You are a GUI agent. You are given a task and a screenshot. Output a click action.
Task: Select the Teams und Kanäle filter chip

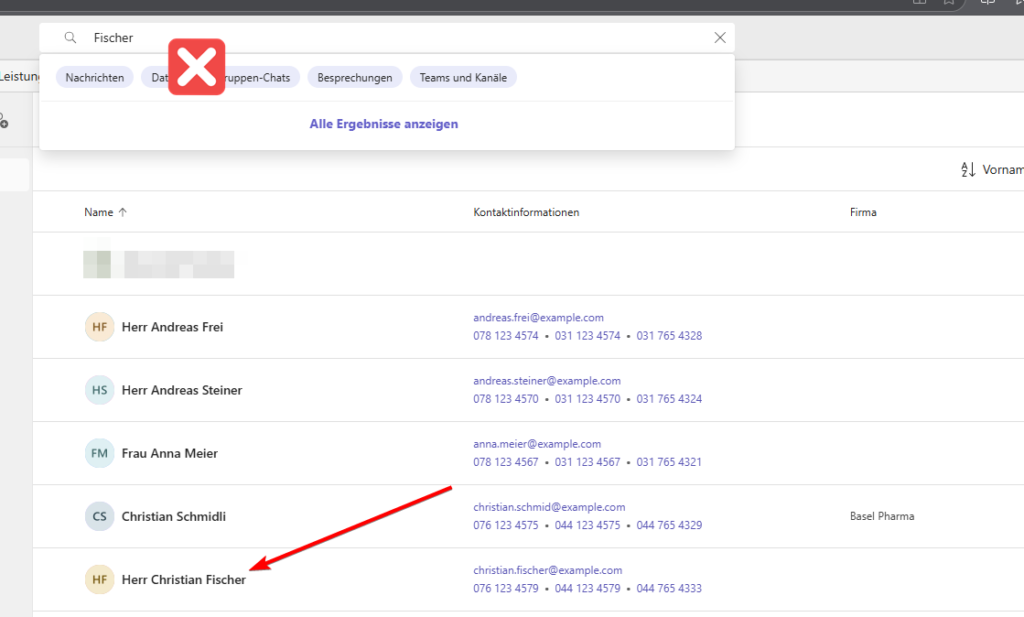point(463,77)
